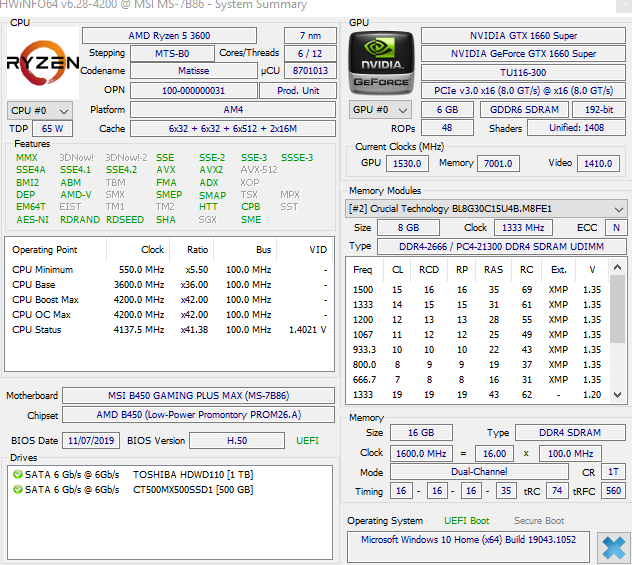The width and height of the screenshot is (632, 565).
Task: Click the green check icon beside CT500MX500SSD1
Action: point(18,489)
